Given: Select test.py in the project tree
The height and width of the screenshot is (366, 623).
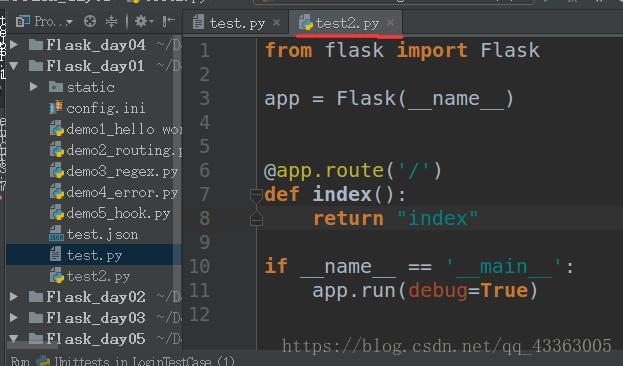Looking at the screenshot, I should pos(94,255).
